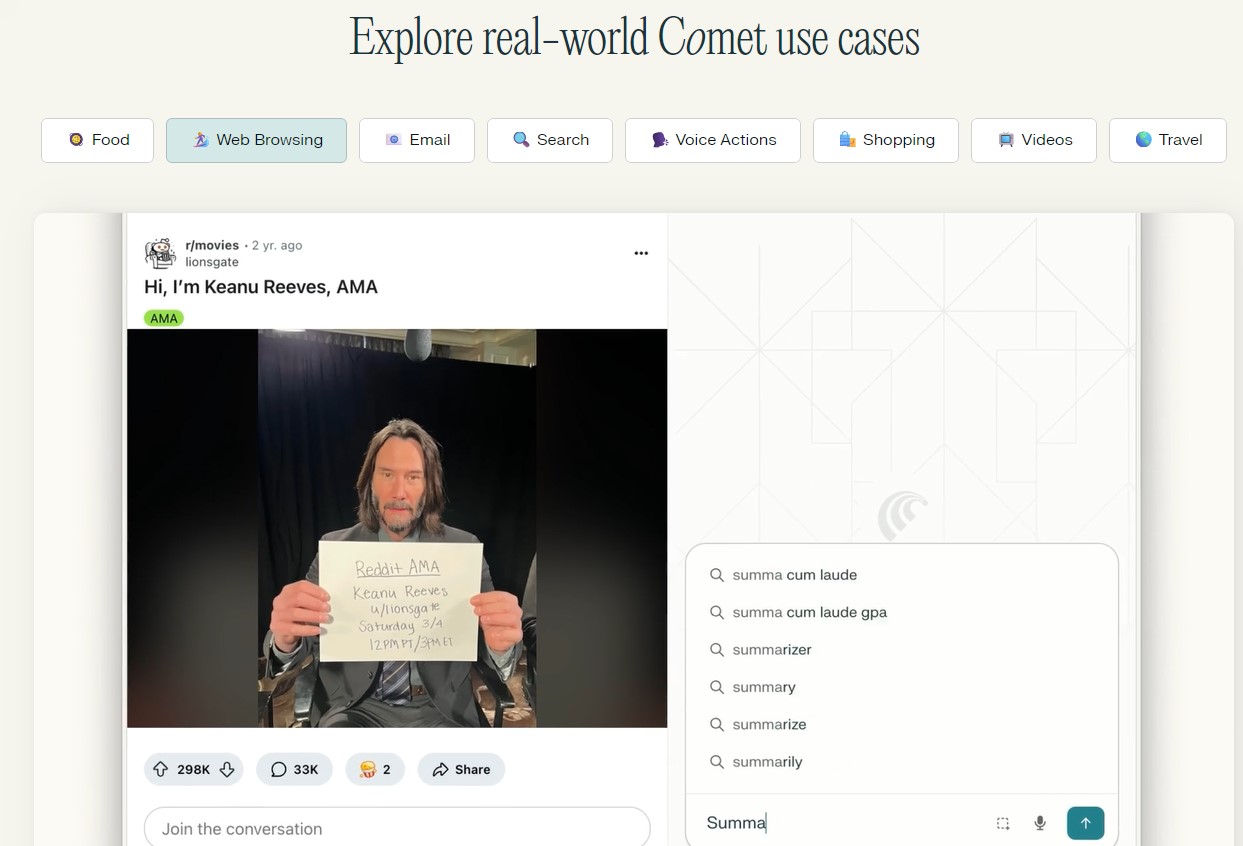This screenshot has height=846, width=1243.
Task: Submit the prompt with the arrow button
Action: tap(1086, 823)
